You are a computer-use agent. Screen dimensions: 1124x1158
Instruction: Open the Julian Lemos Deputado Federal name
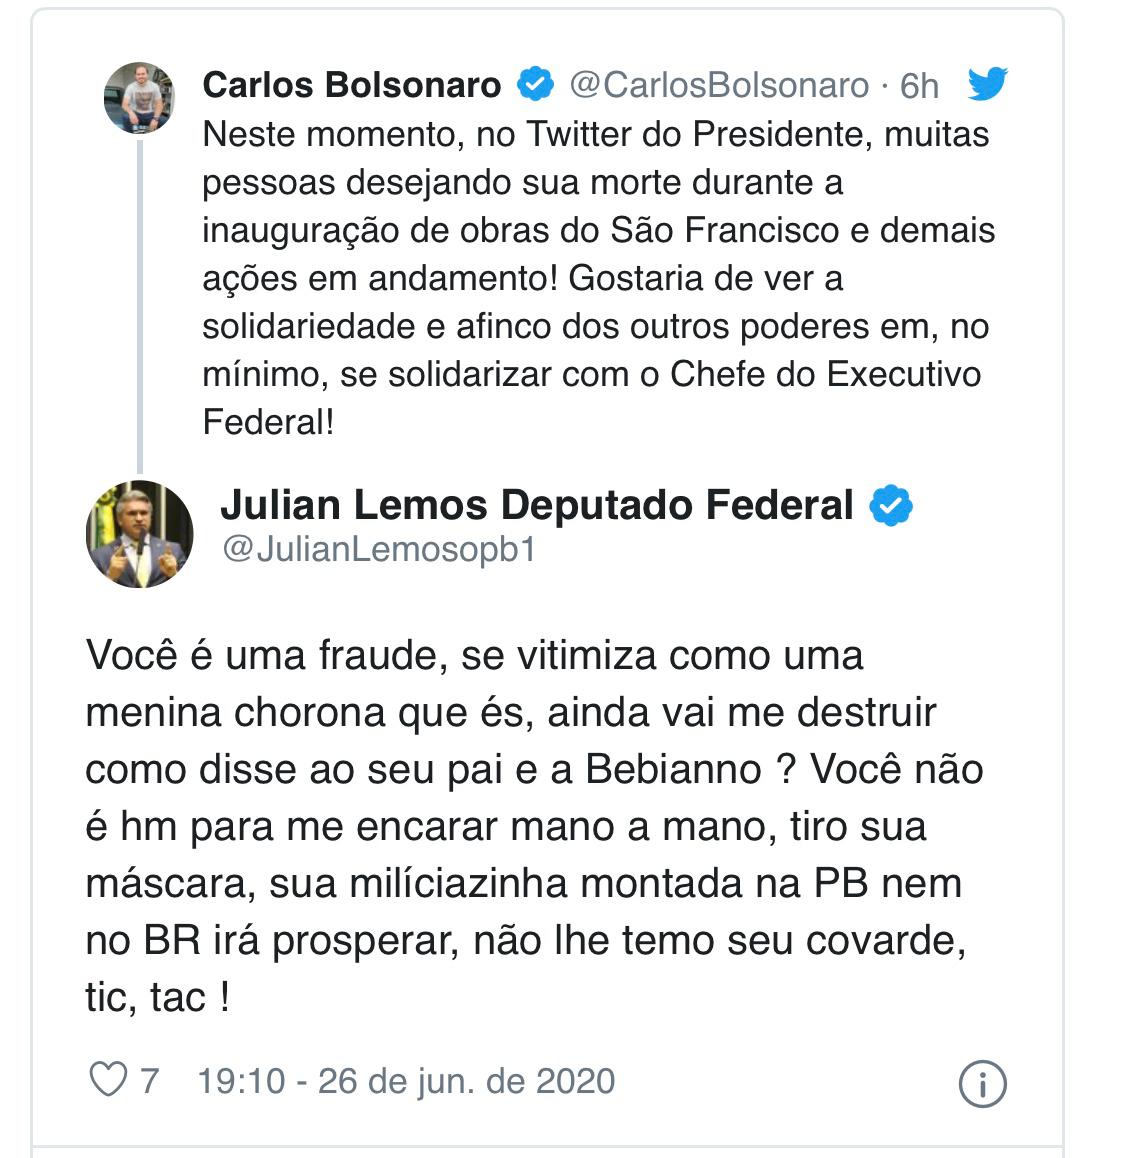pos(537,505)
